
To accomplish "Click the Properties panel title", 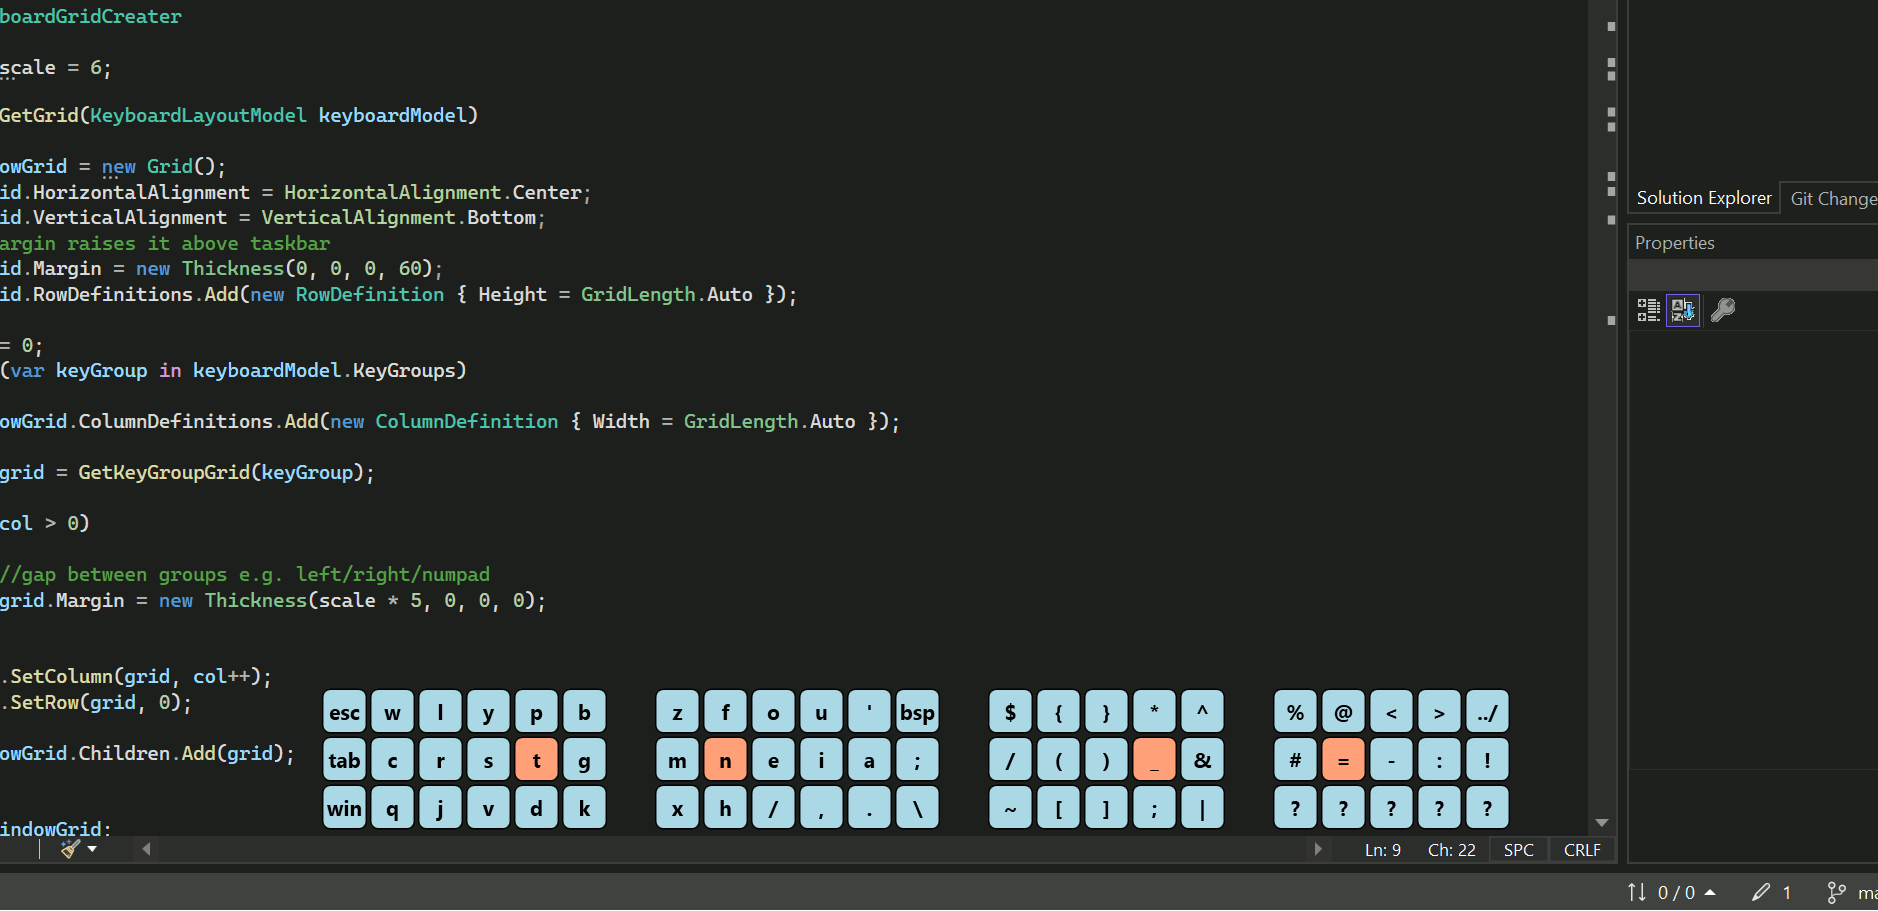I will pos(1674,243).
